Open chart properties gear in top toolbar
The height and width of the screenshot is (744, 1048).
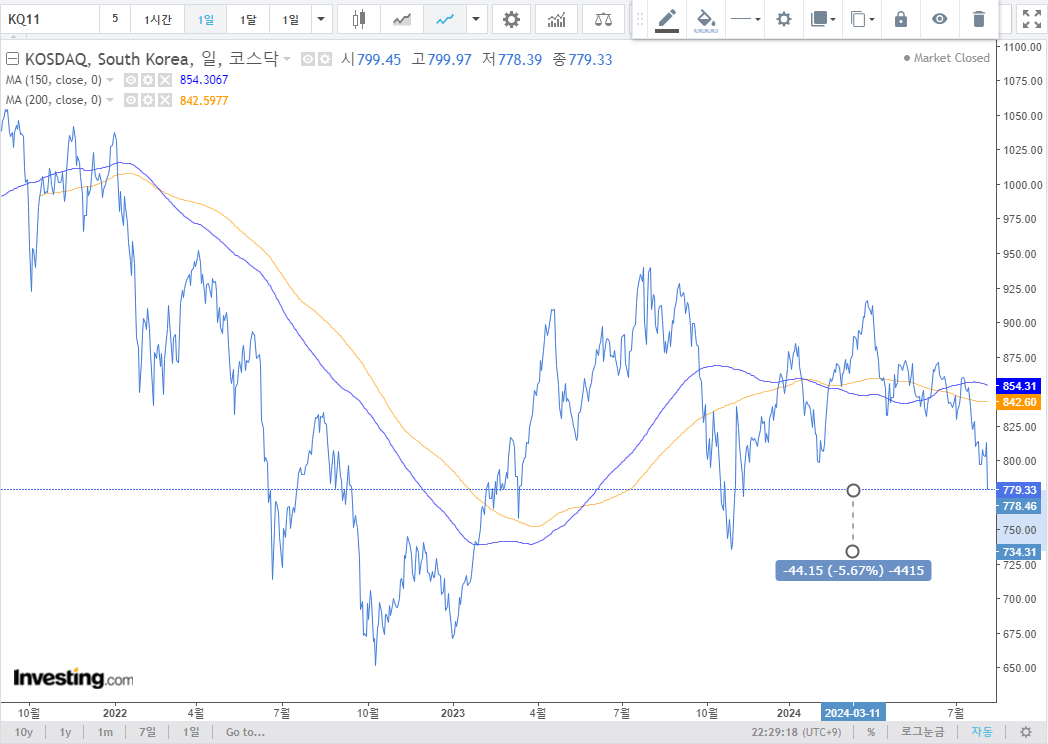tap(511, 19)
